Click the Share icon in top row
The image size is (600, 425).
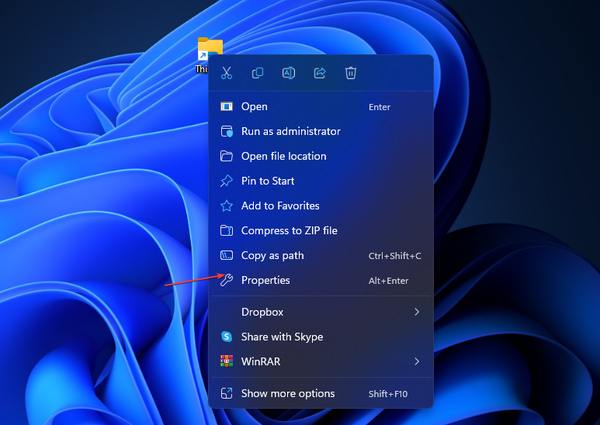tap(320, 73)
